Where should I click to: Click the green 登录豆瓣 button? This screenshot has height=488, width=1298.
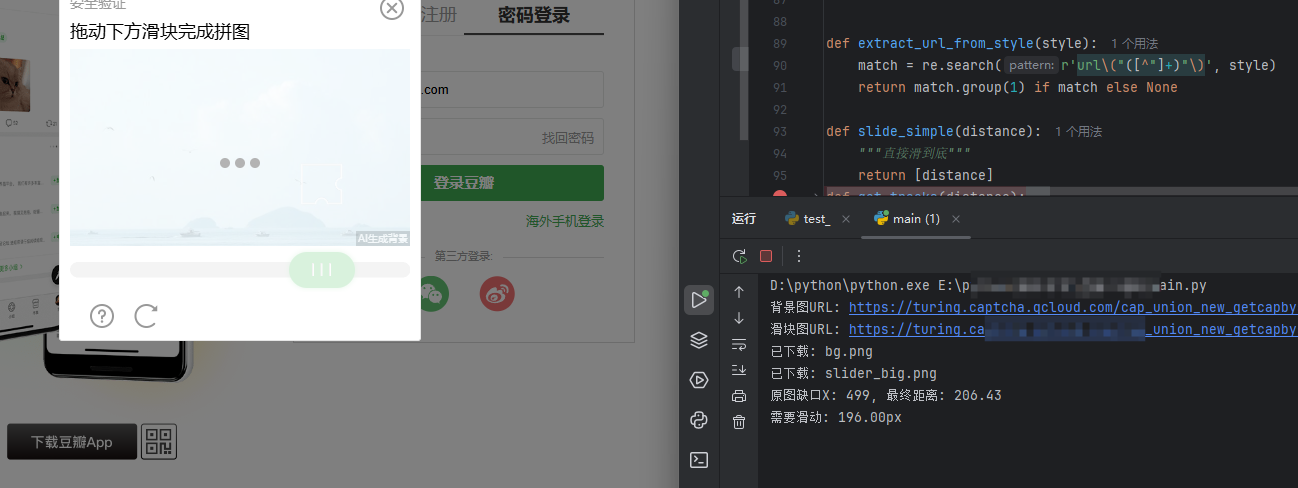tap(512, 183)
